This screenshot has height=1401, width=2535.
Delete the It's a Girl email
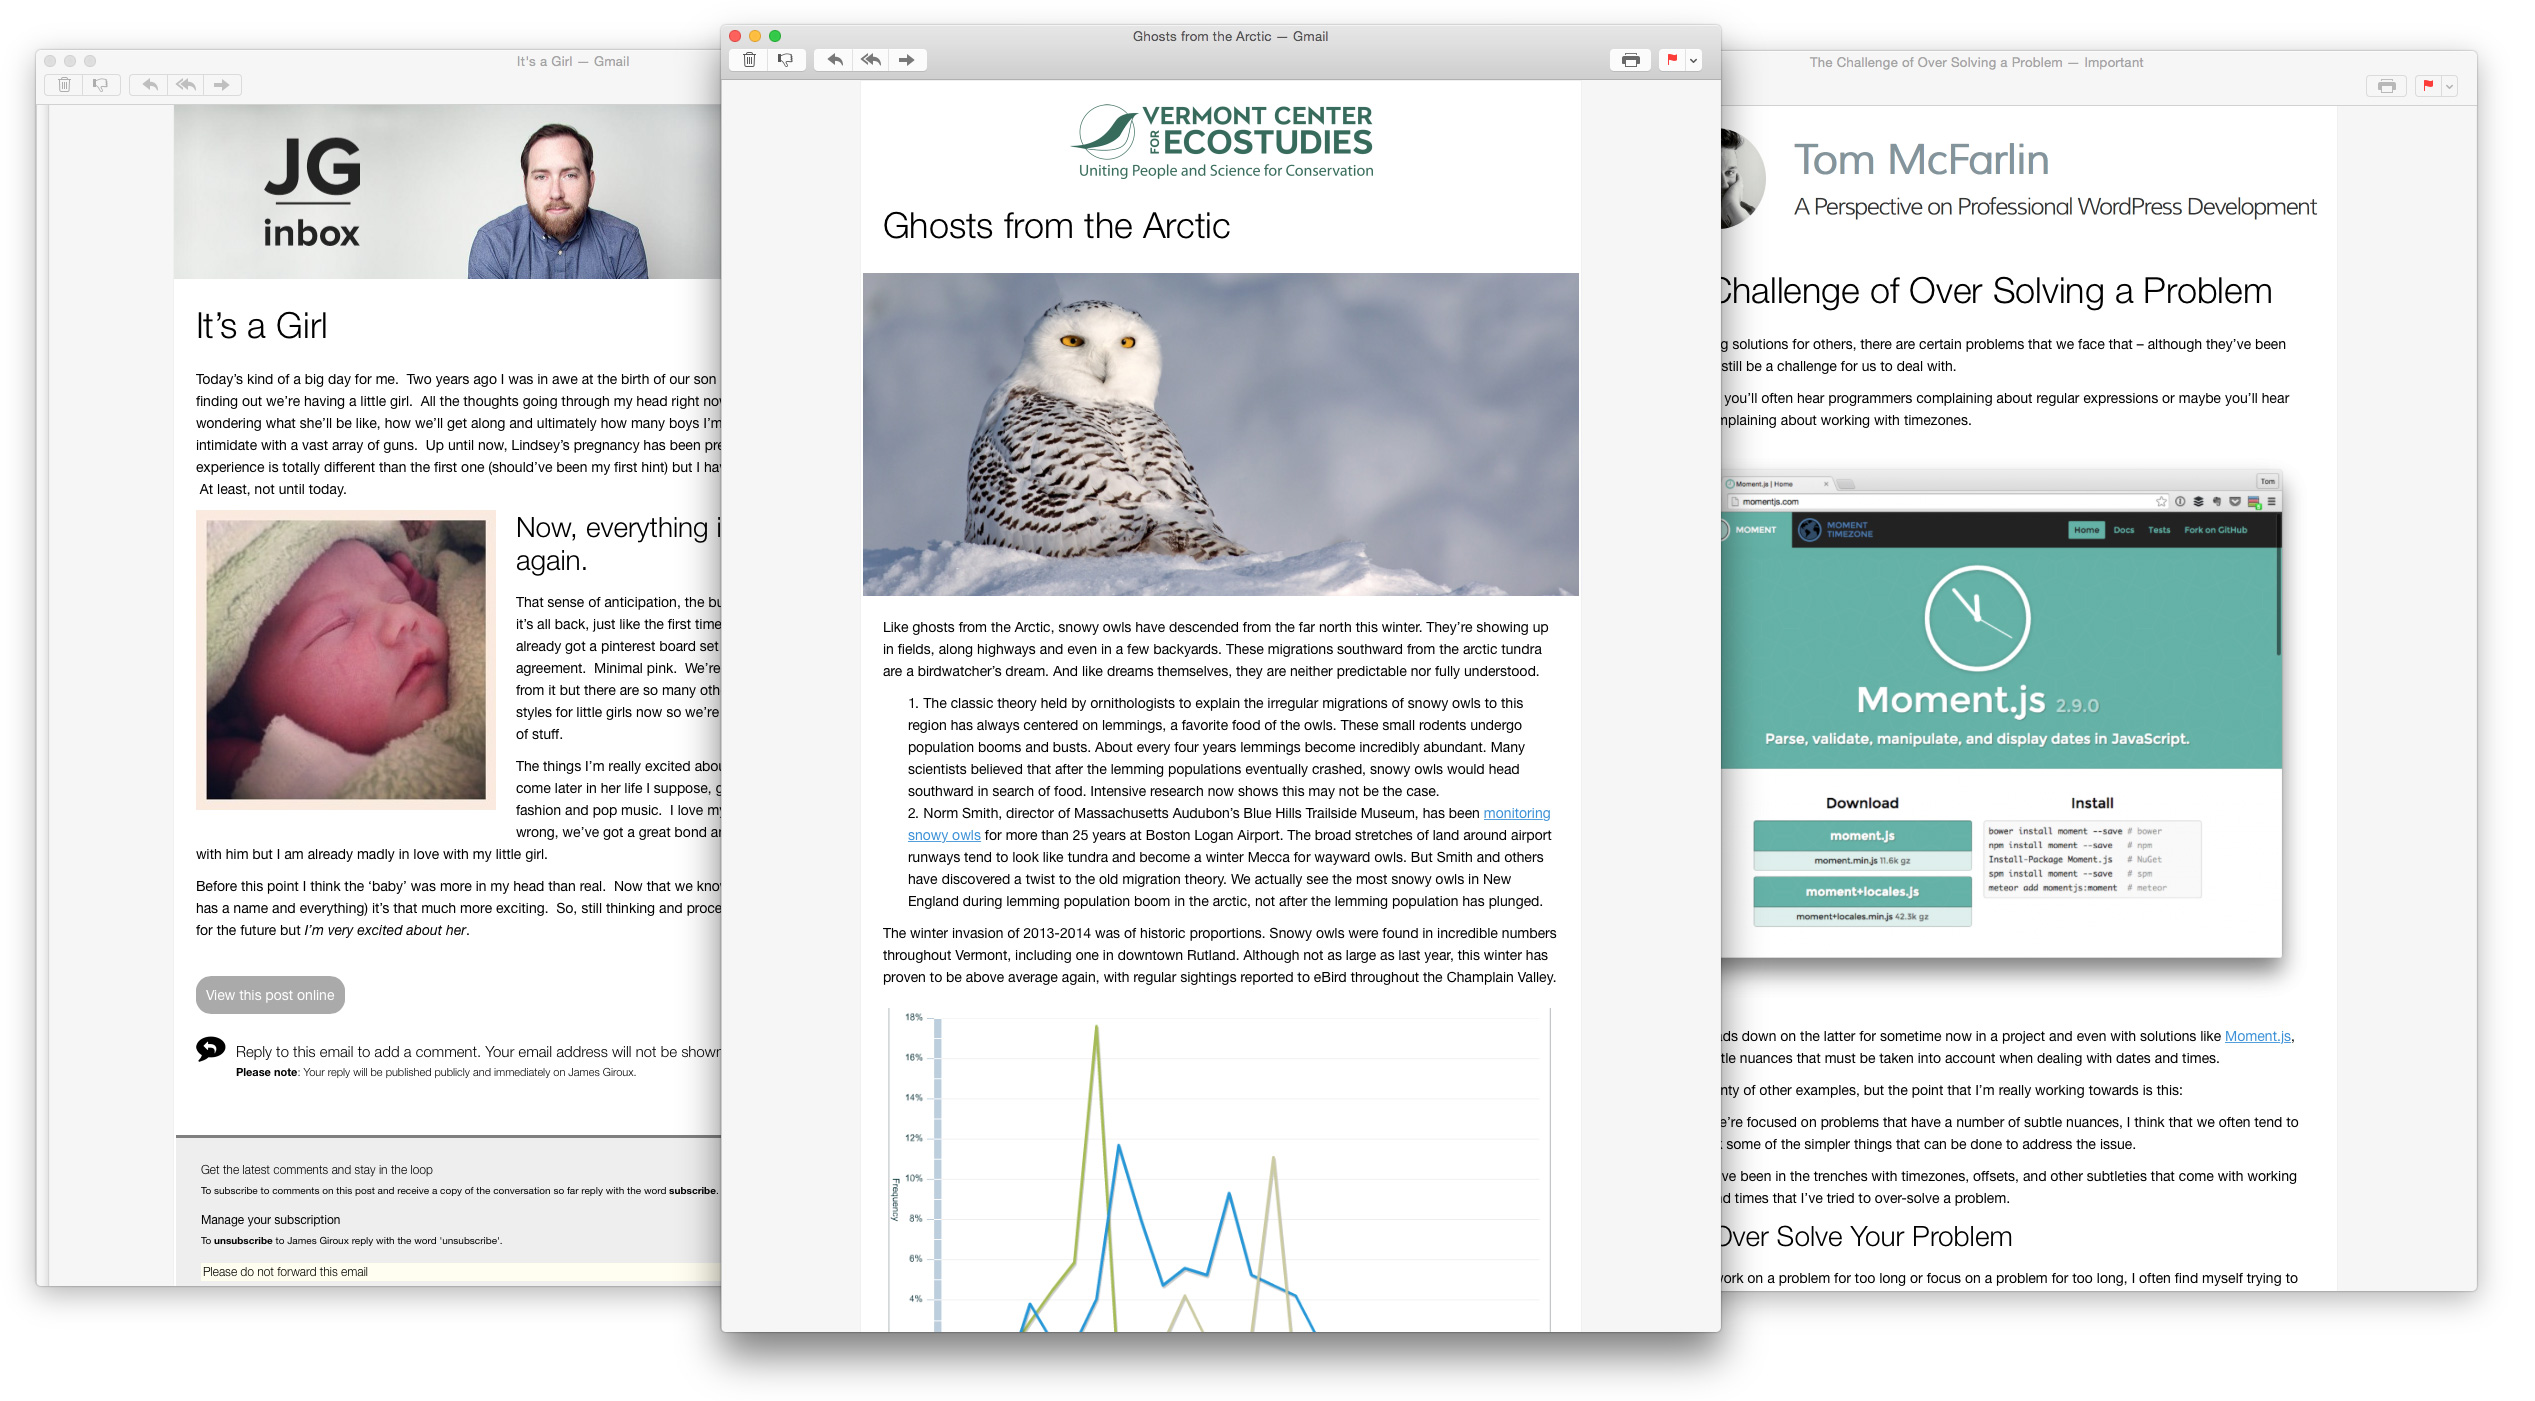(64, 85)
